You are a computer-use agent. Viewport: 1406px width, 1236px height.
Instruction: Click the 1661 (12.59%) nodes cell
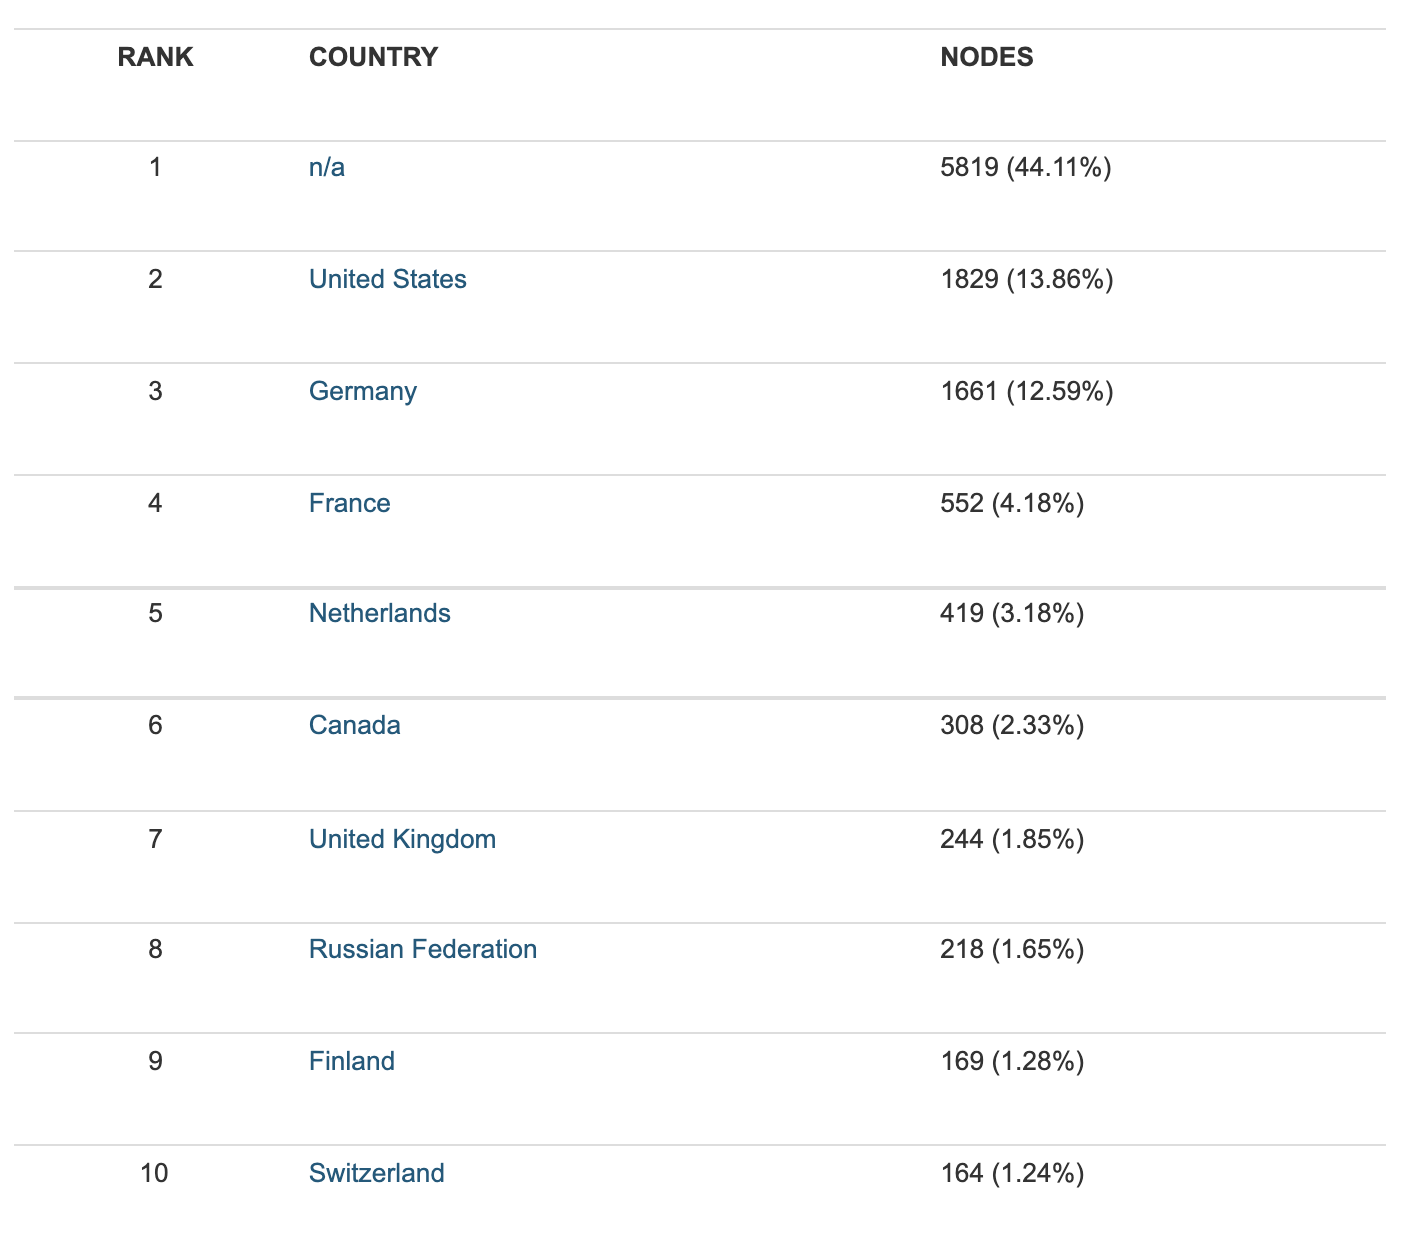[1027, 391]
